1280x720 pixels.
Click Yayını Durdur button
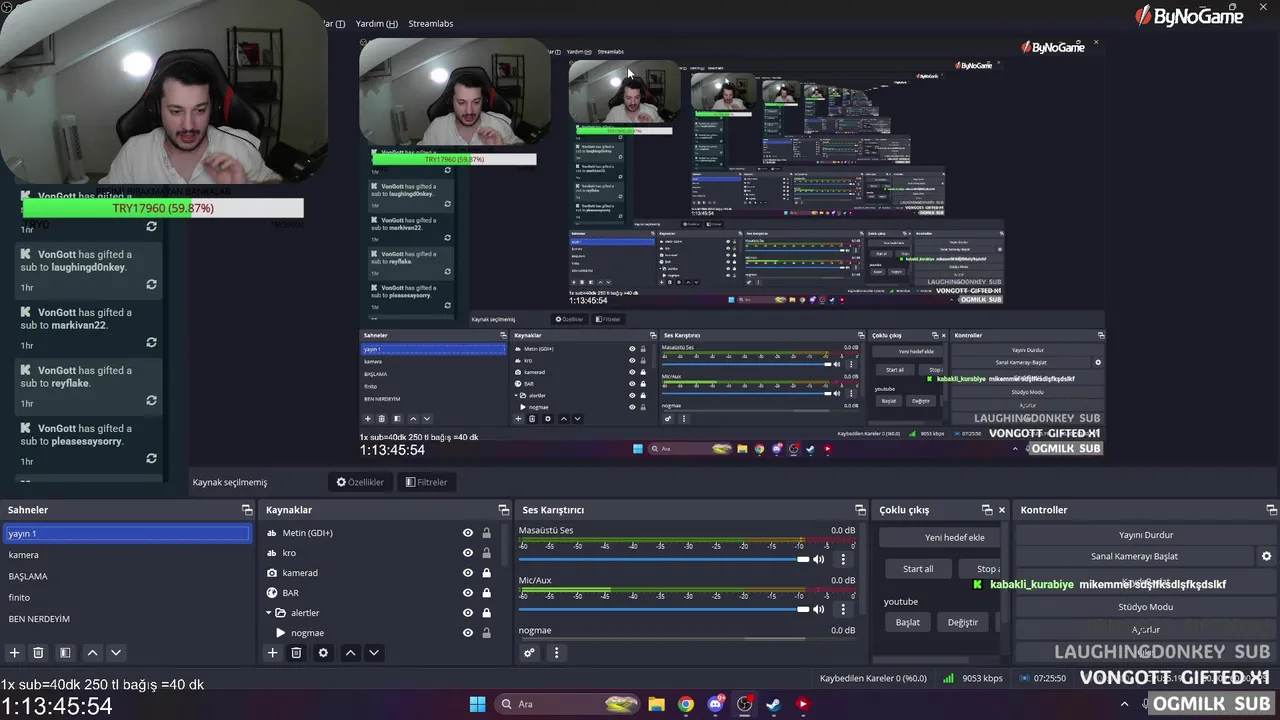pyautogui.click(x=1146, y=535)
